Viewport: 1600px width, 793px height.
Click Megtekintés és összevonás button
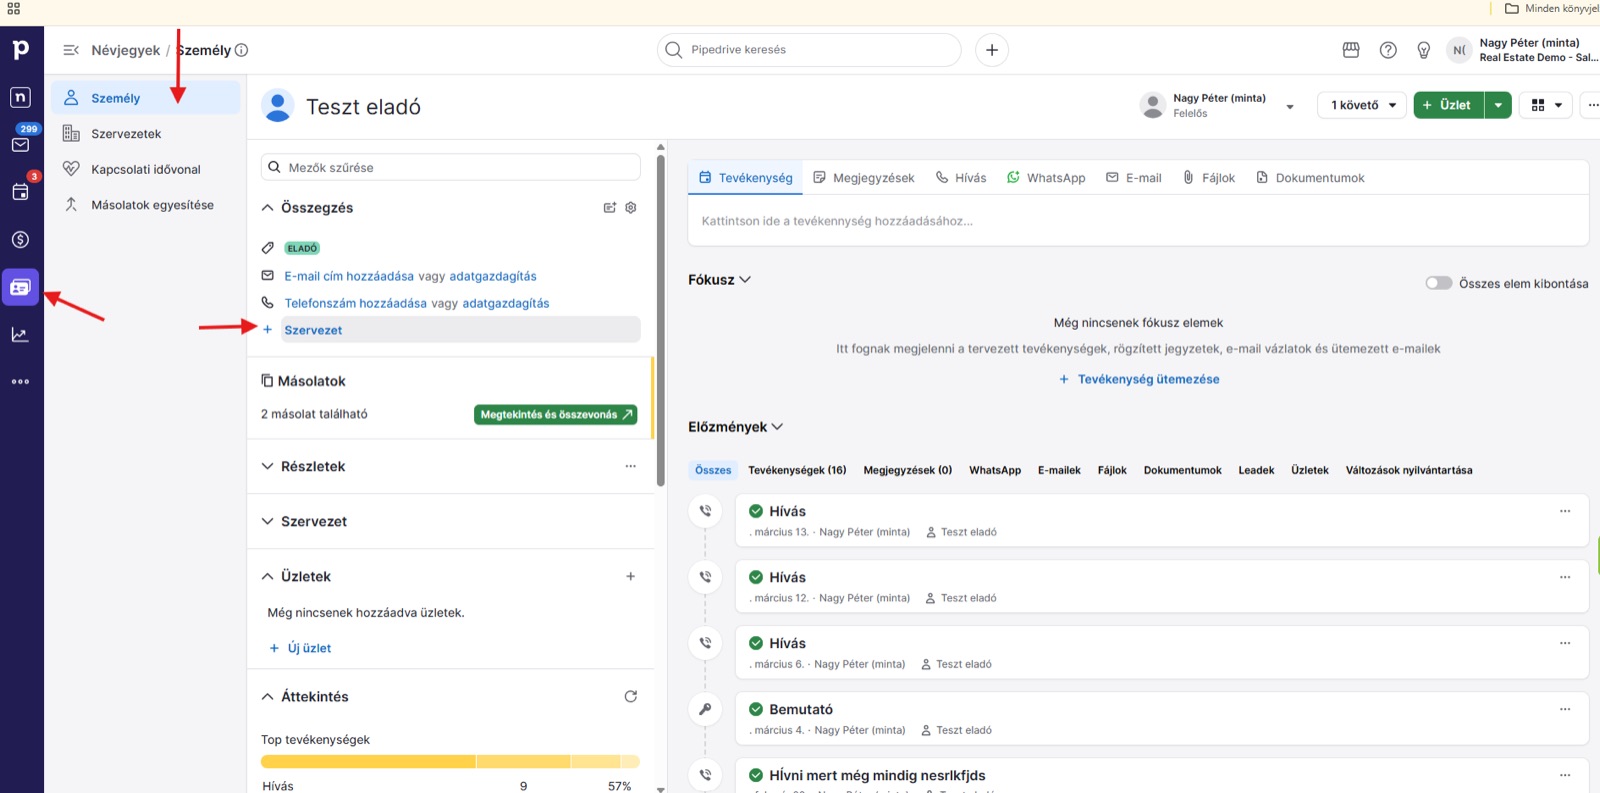(556, 415)
